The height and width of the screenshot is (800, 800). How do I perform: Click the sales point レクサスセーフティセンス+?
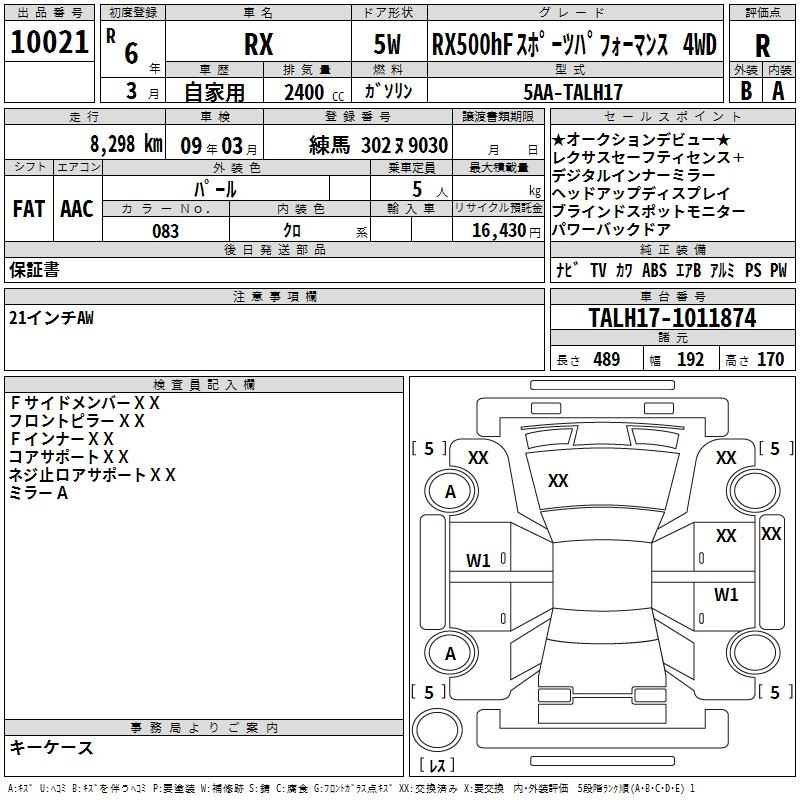pos(648,157)
